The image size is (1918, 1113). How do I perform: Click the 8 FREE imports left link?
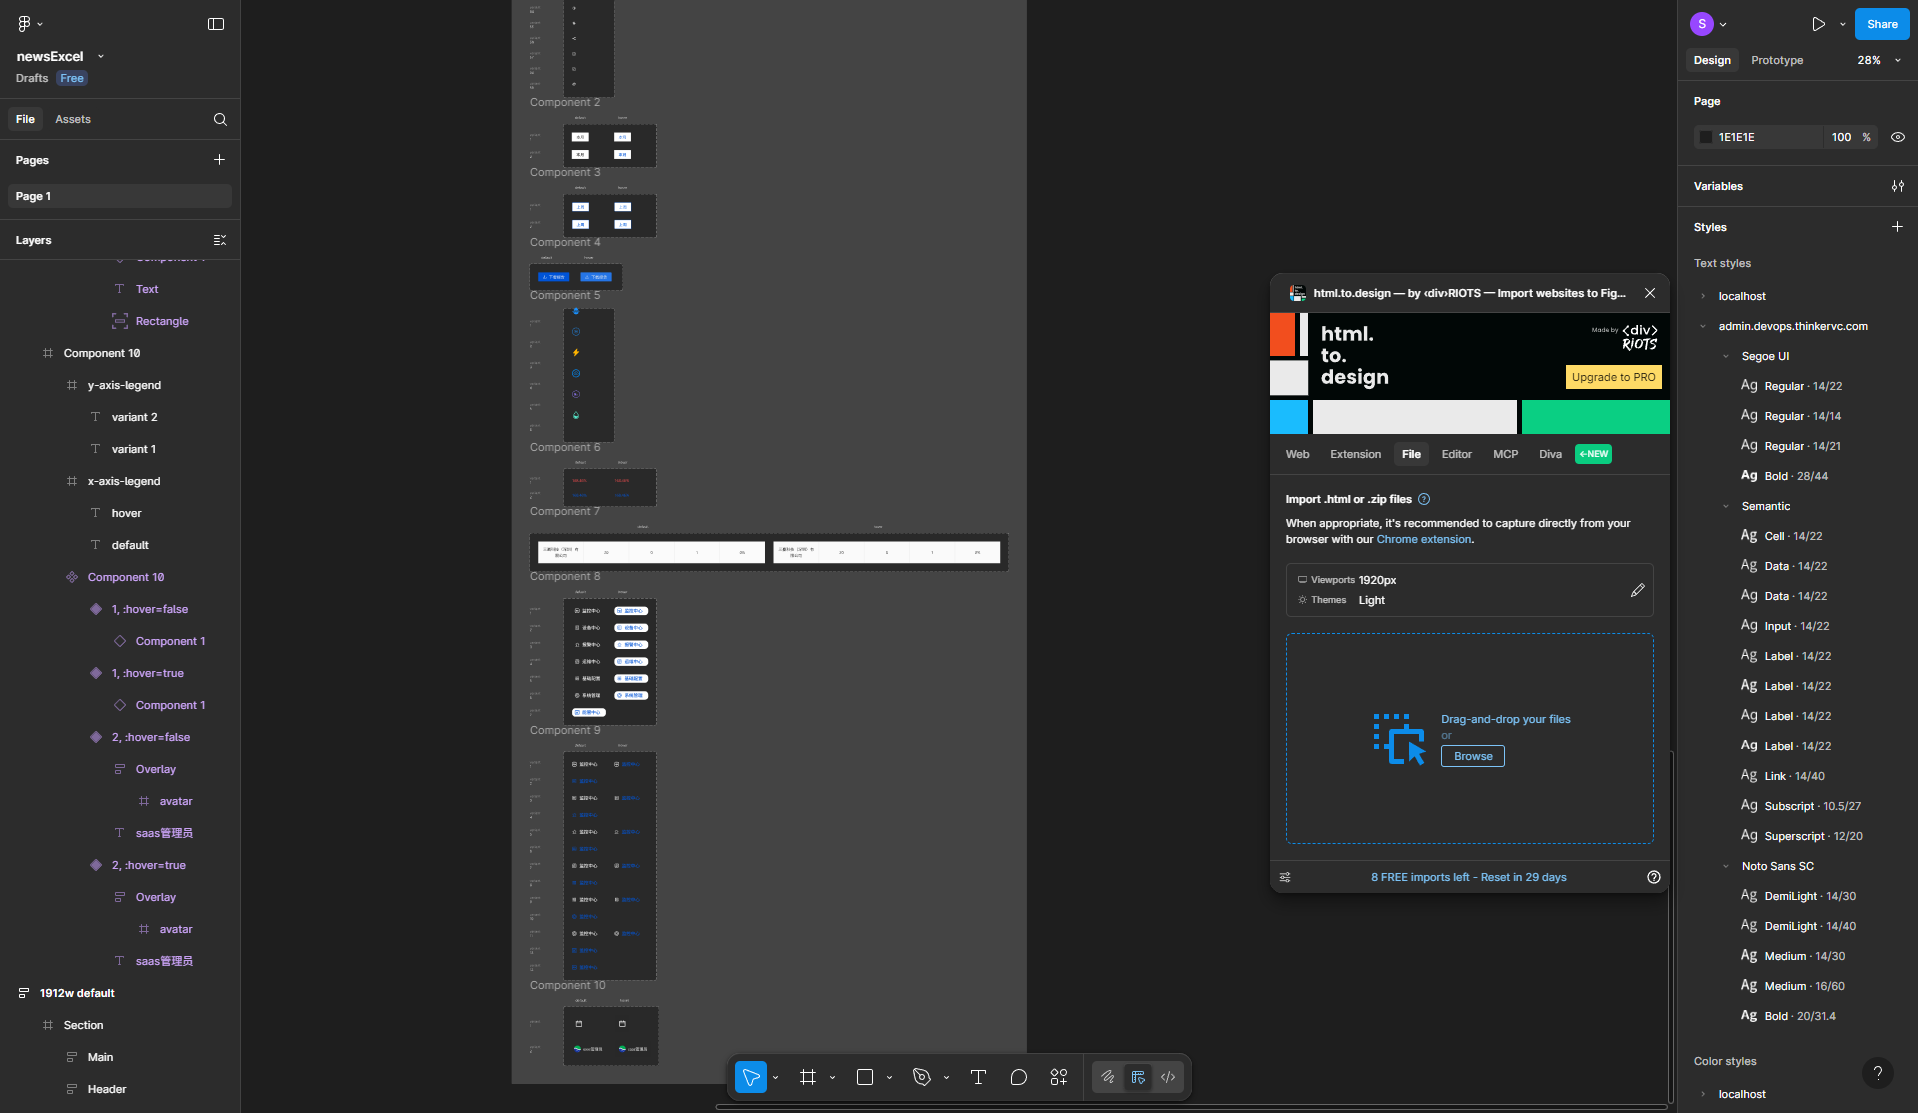[1468, 877]
